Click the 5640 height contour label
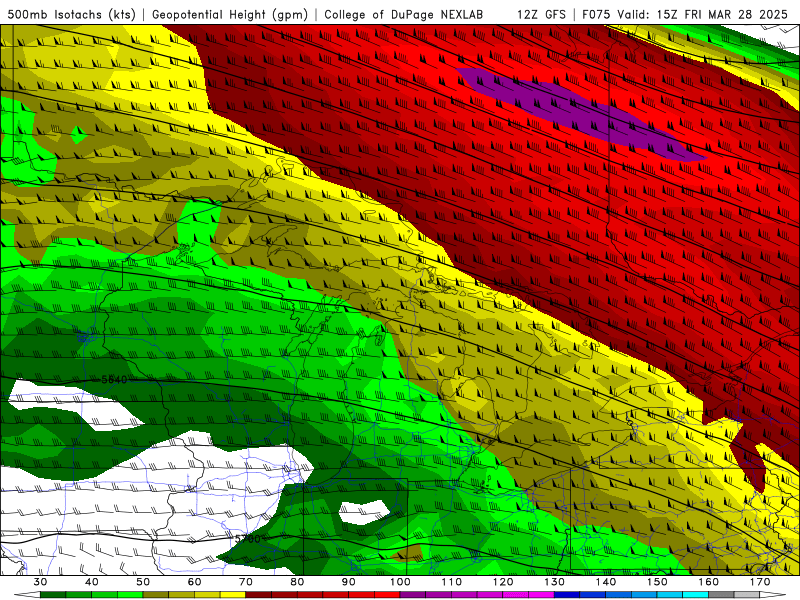 pyautogui.click(x=114, y=379)
